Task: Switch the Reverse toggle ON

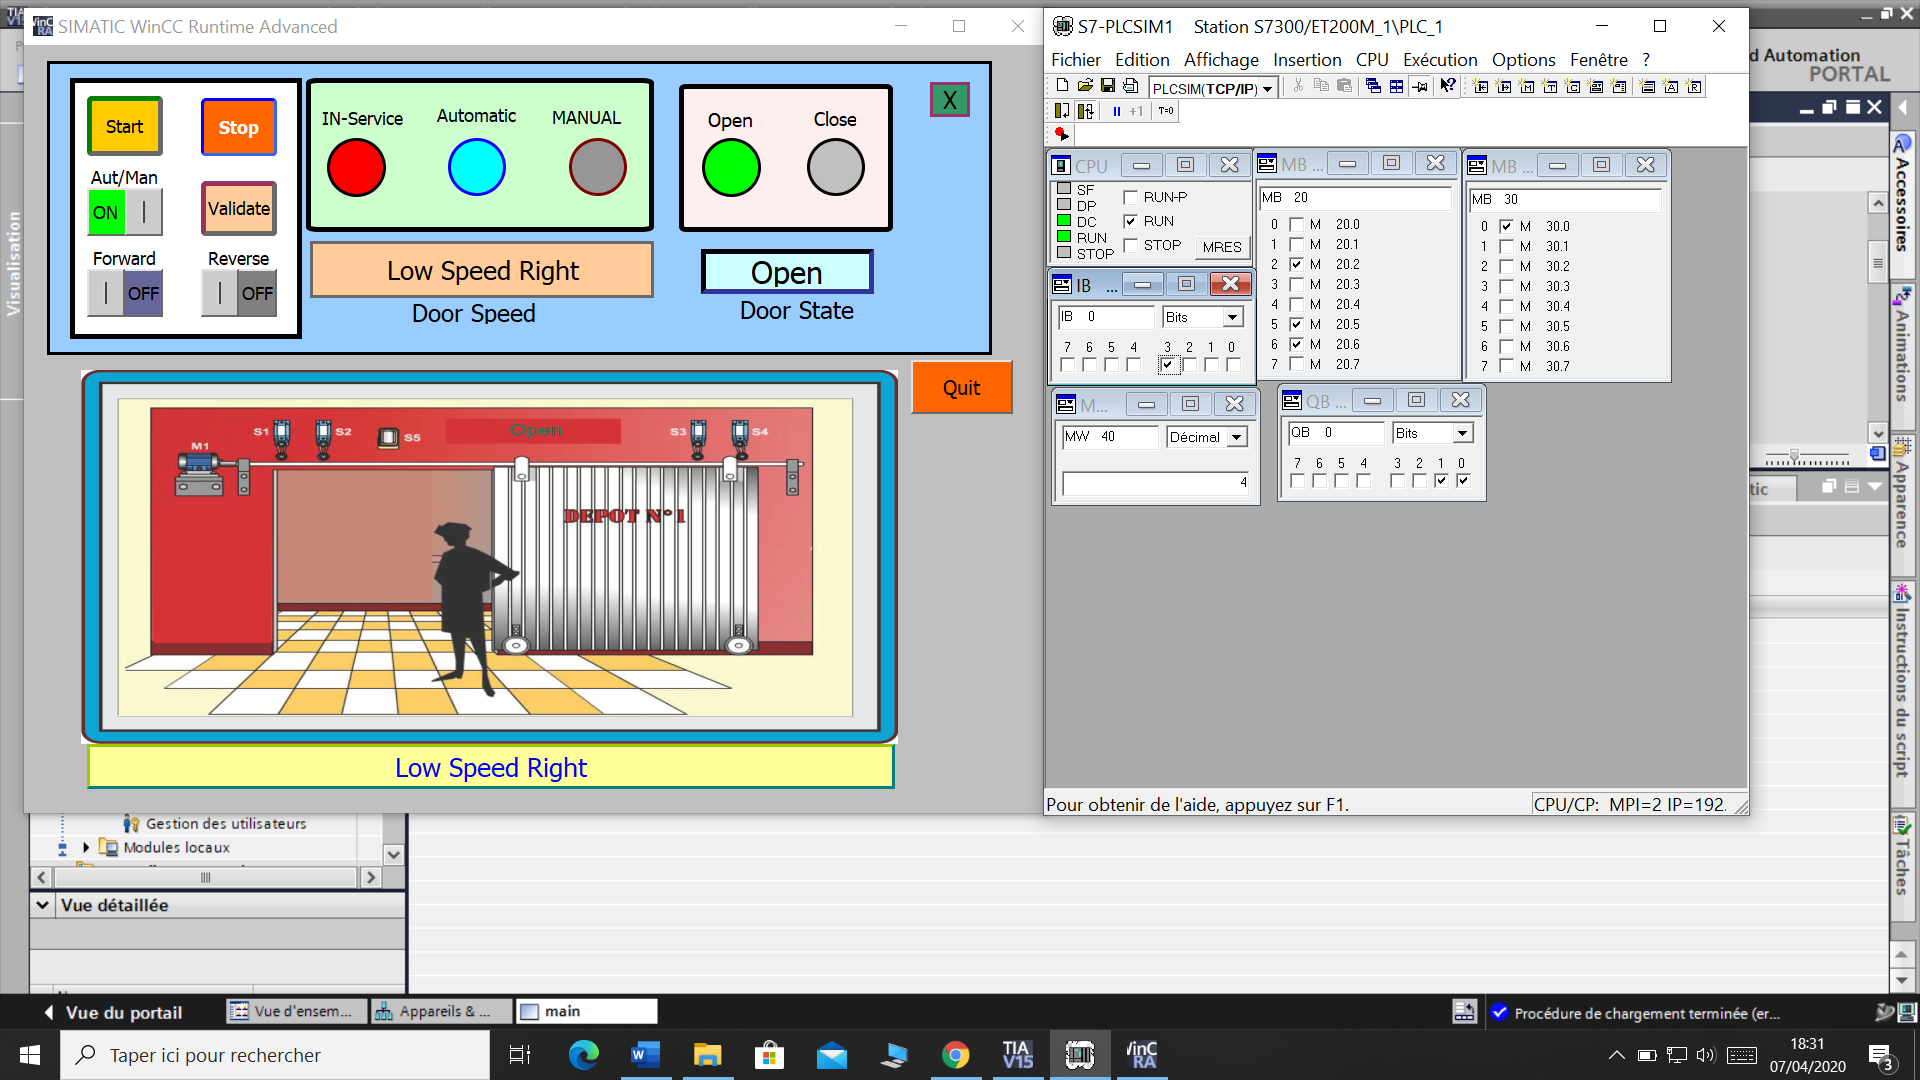Action: (239, 293)
